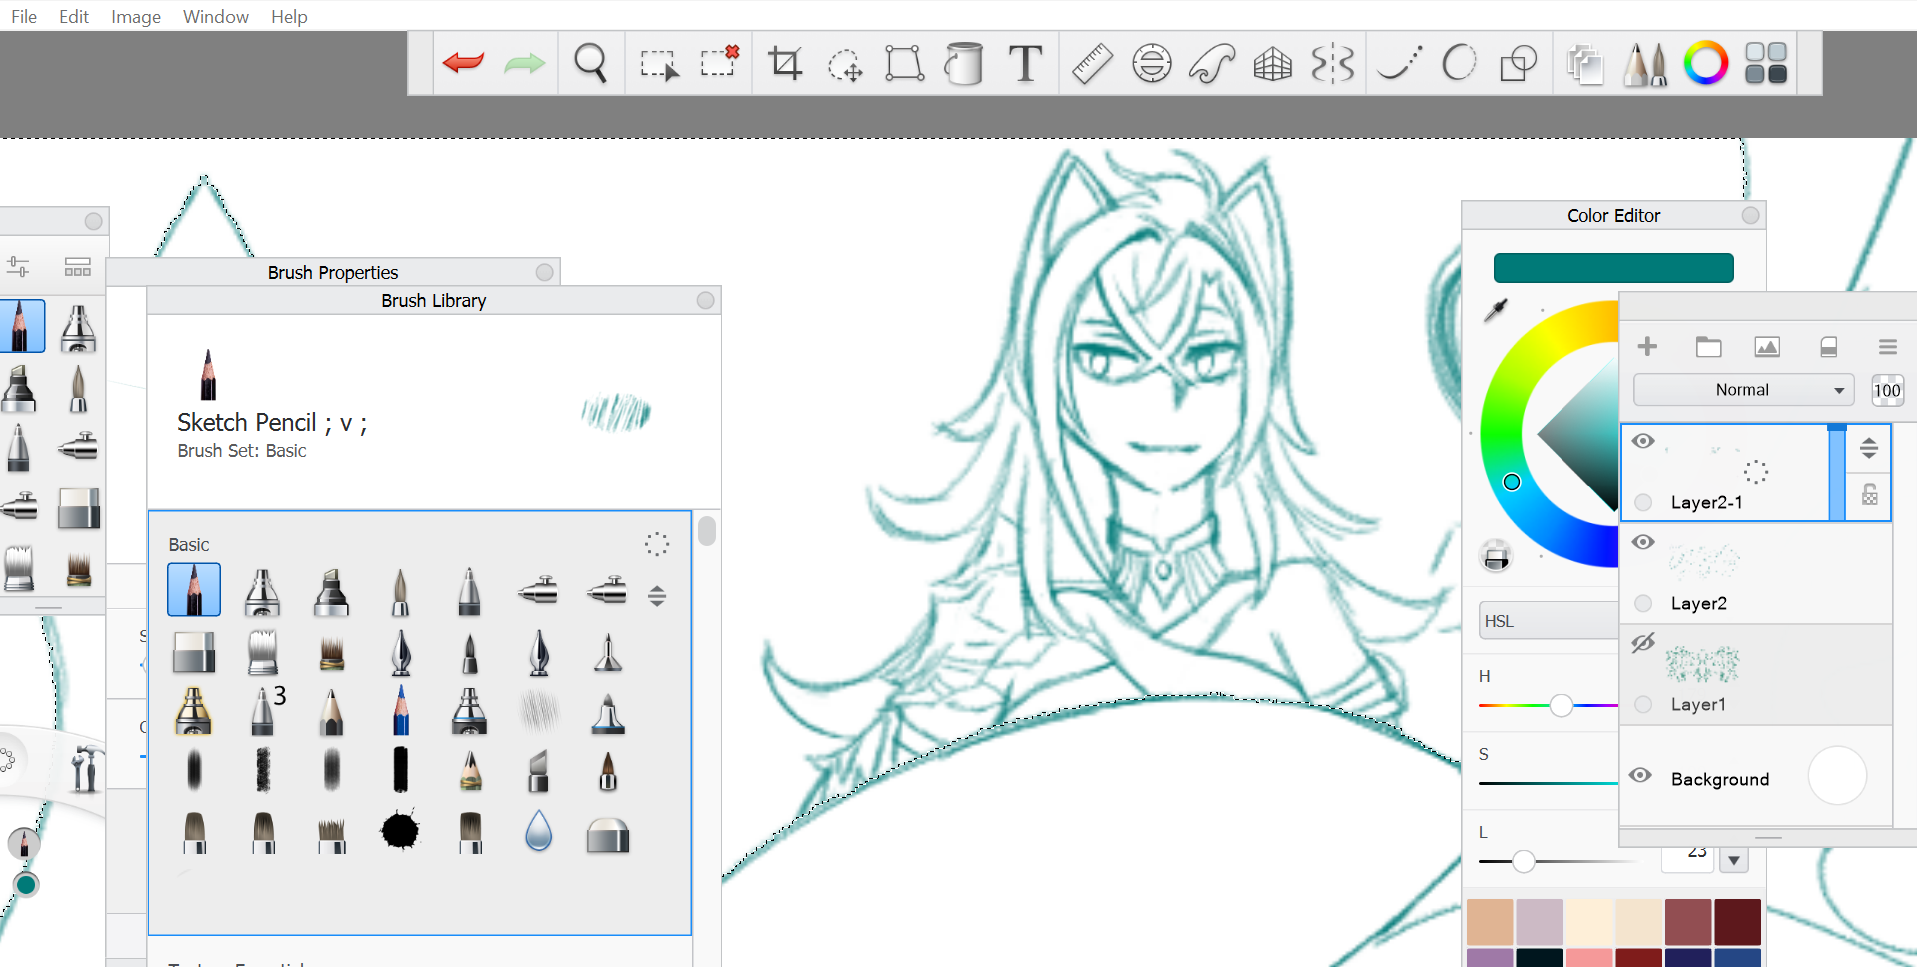Click the add new layer plus button
This screenshot has width=1917, height=967.
(1647, 346)
